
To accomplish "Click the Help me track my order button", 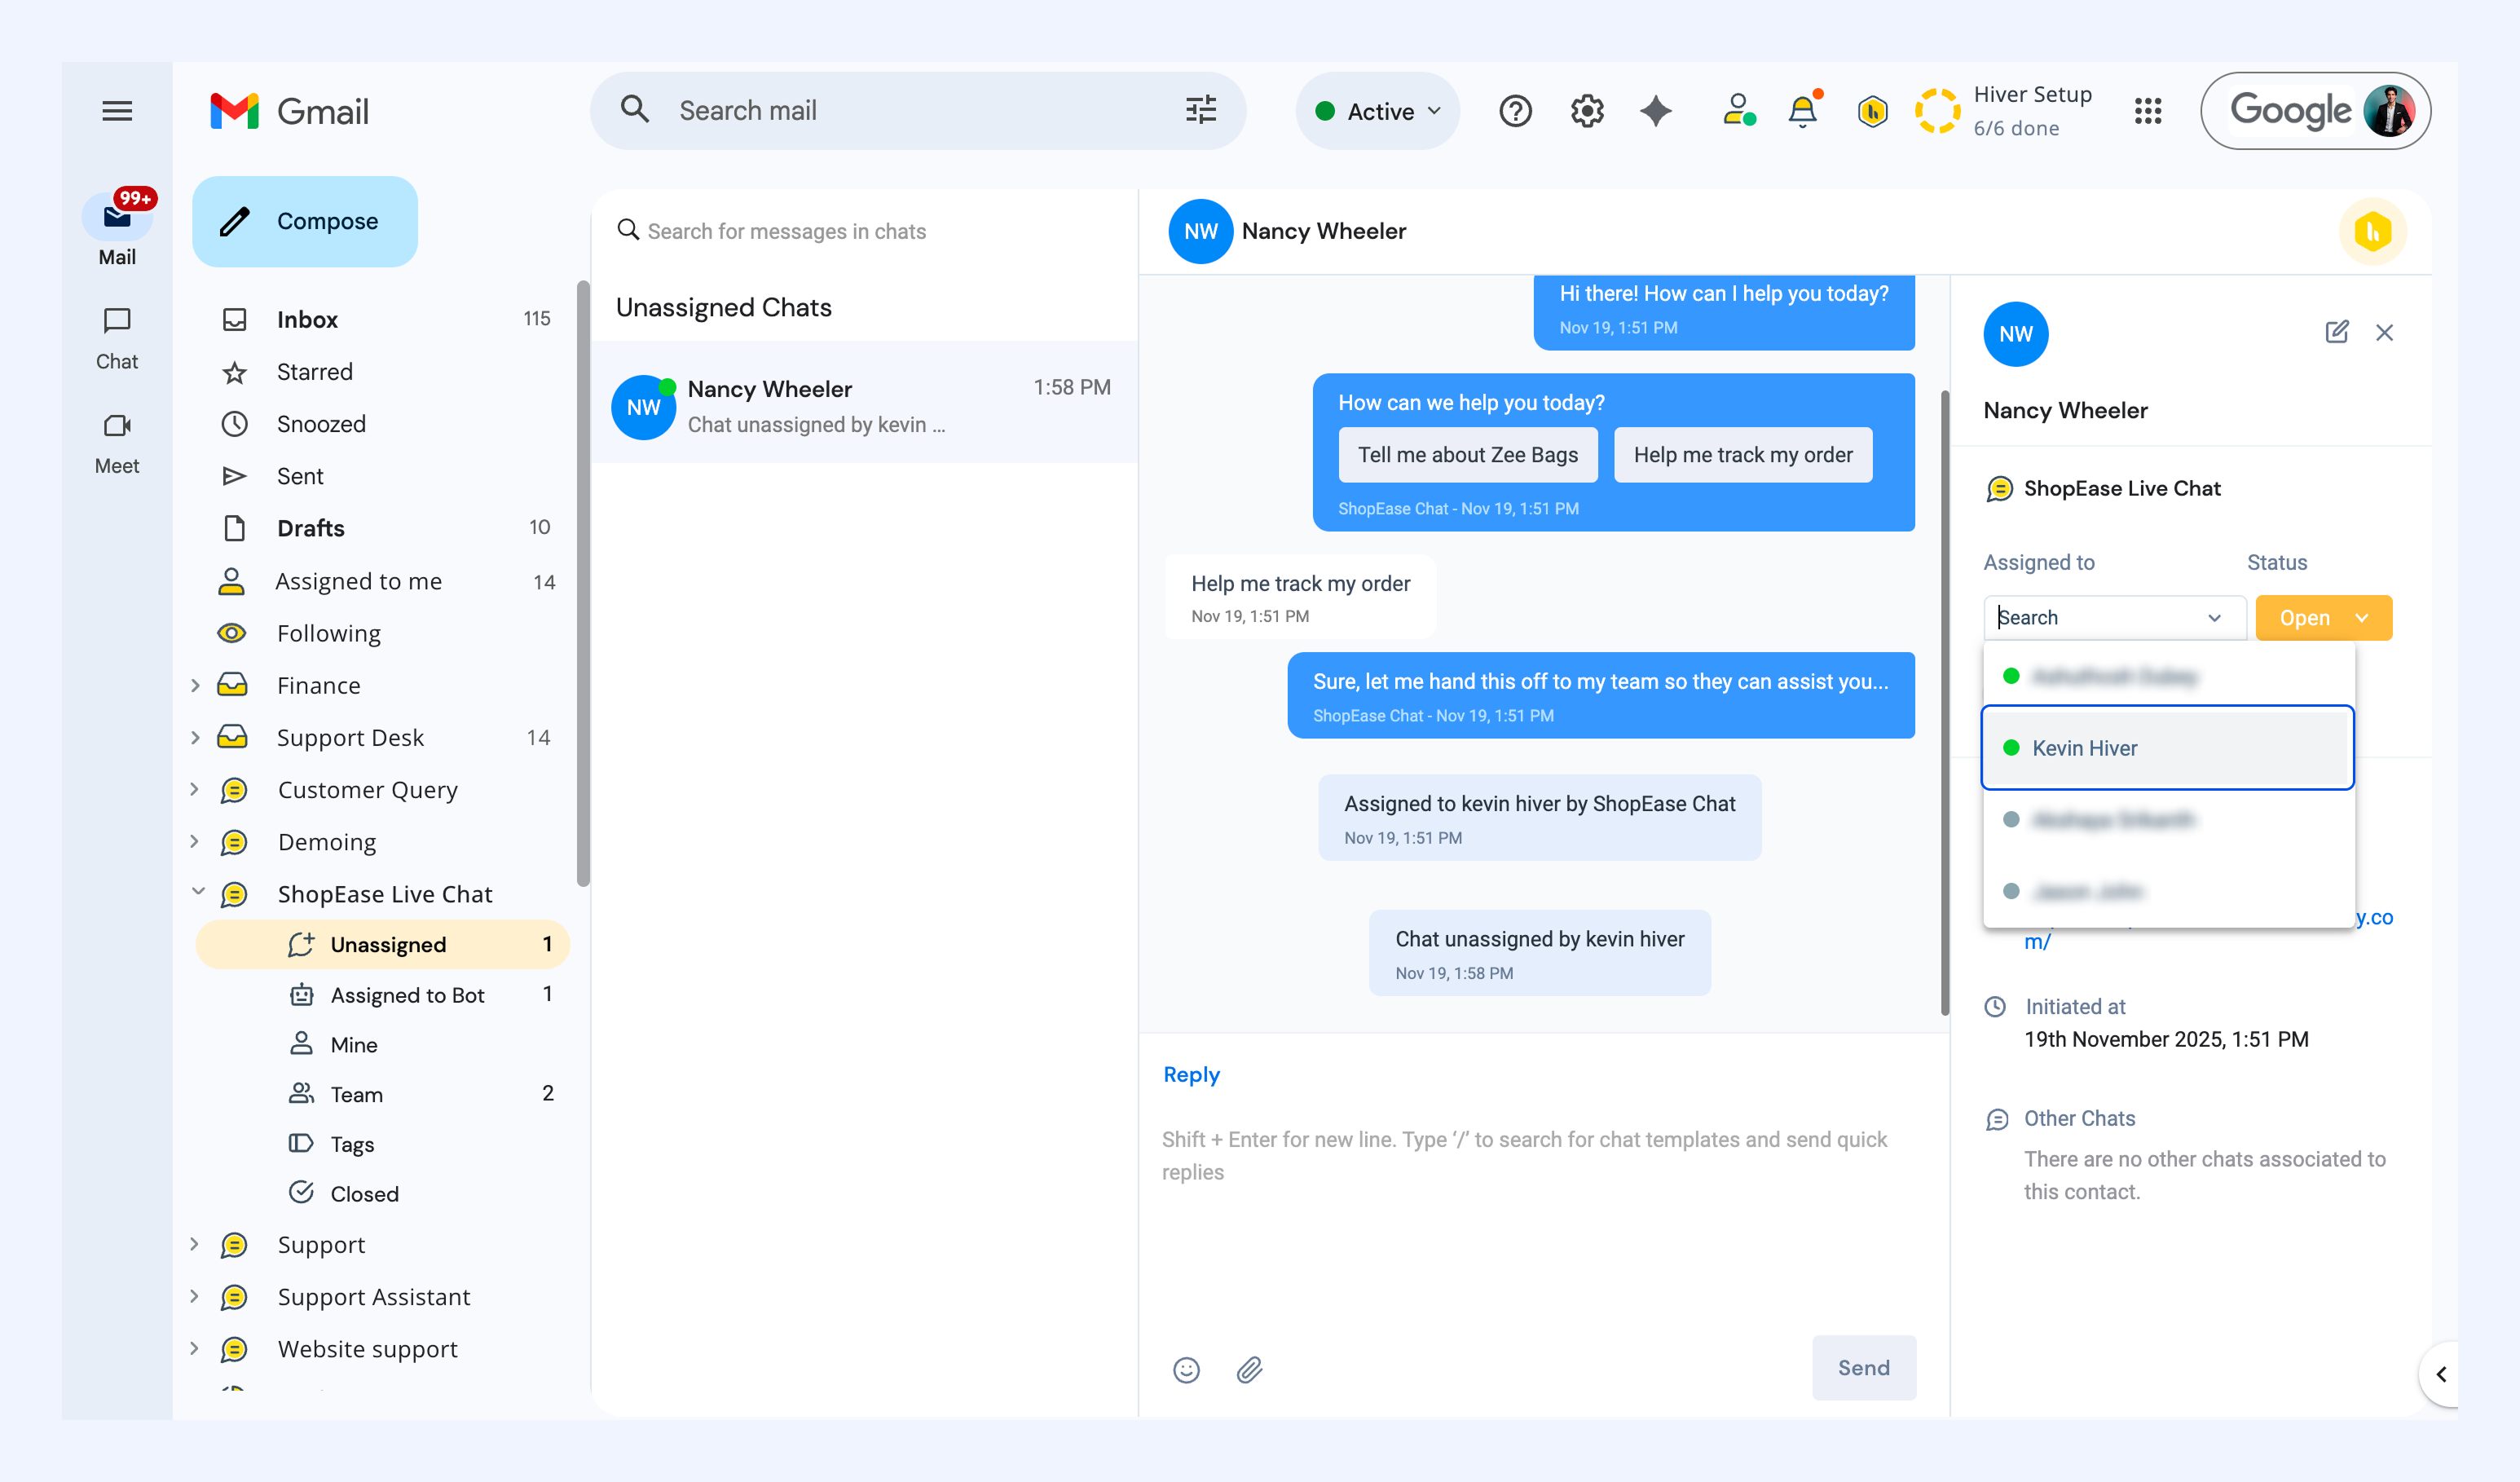I will [x=1743, y=455].
